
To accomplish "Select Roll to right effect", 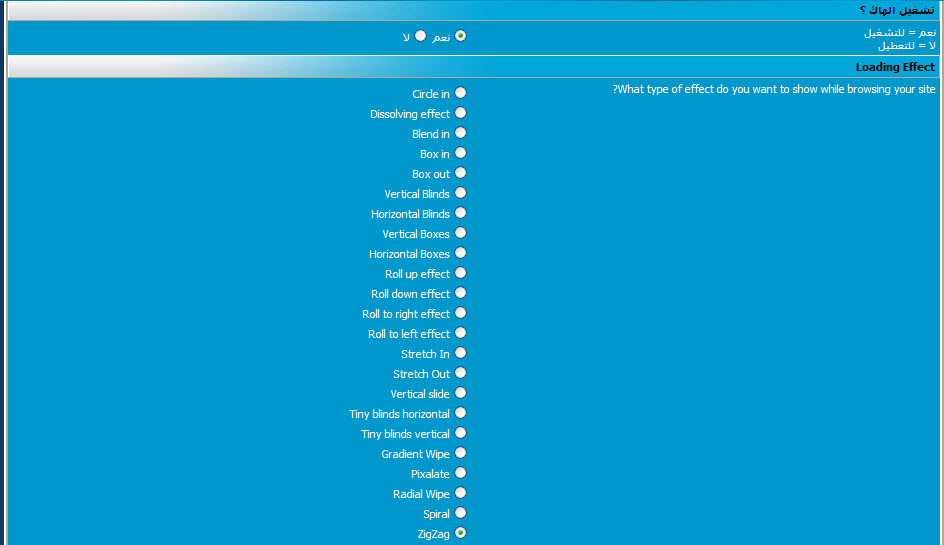I will 460,313.
